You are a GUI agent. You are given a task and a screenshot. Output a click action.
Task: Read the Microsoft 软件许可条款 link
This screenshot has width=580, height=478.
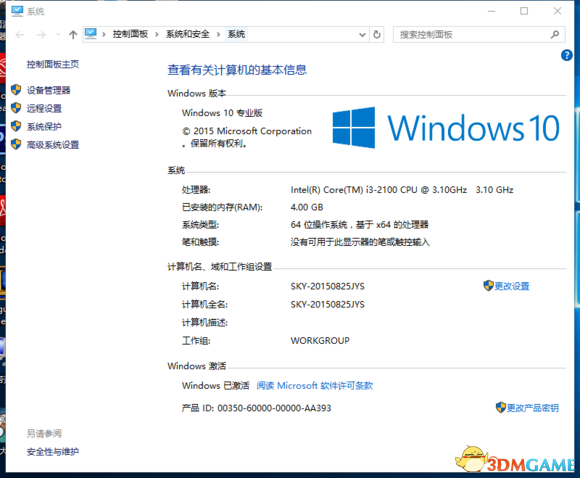pyautogui.click(x=314, y=386)
